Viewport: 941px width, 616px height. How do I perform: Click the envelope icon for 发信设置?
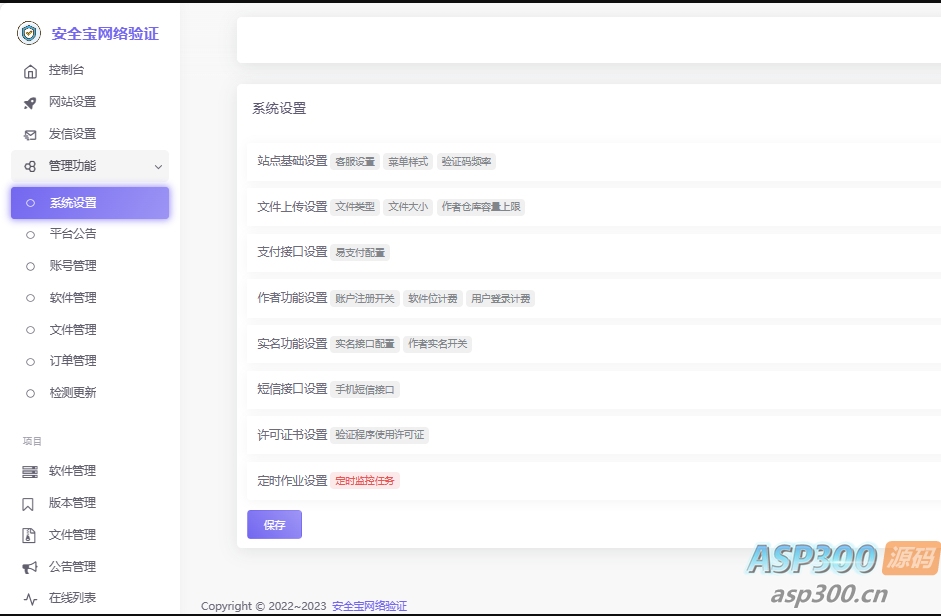tap(30, 133)
